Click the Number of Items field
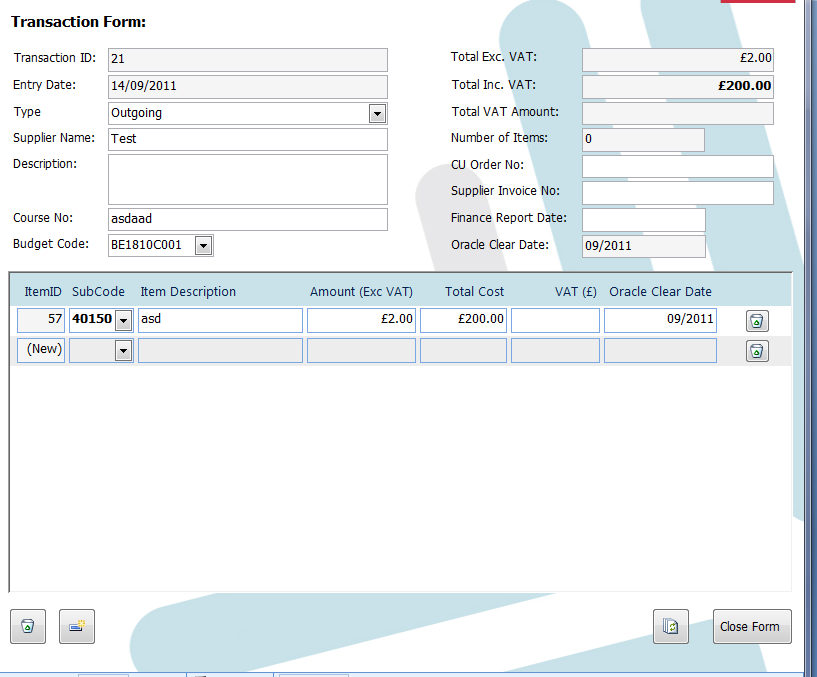This screenshot has width=817, height=677. point(643,140)
